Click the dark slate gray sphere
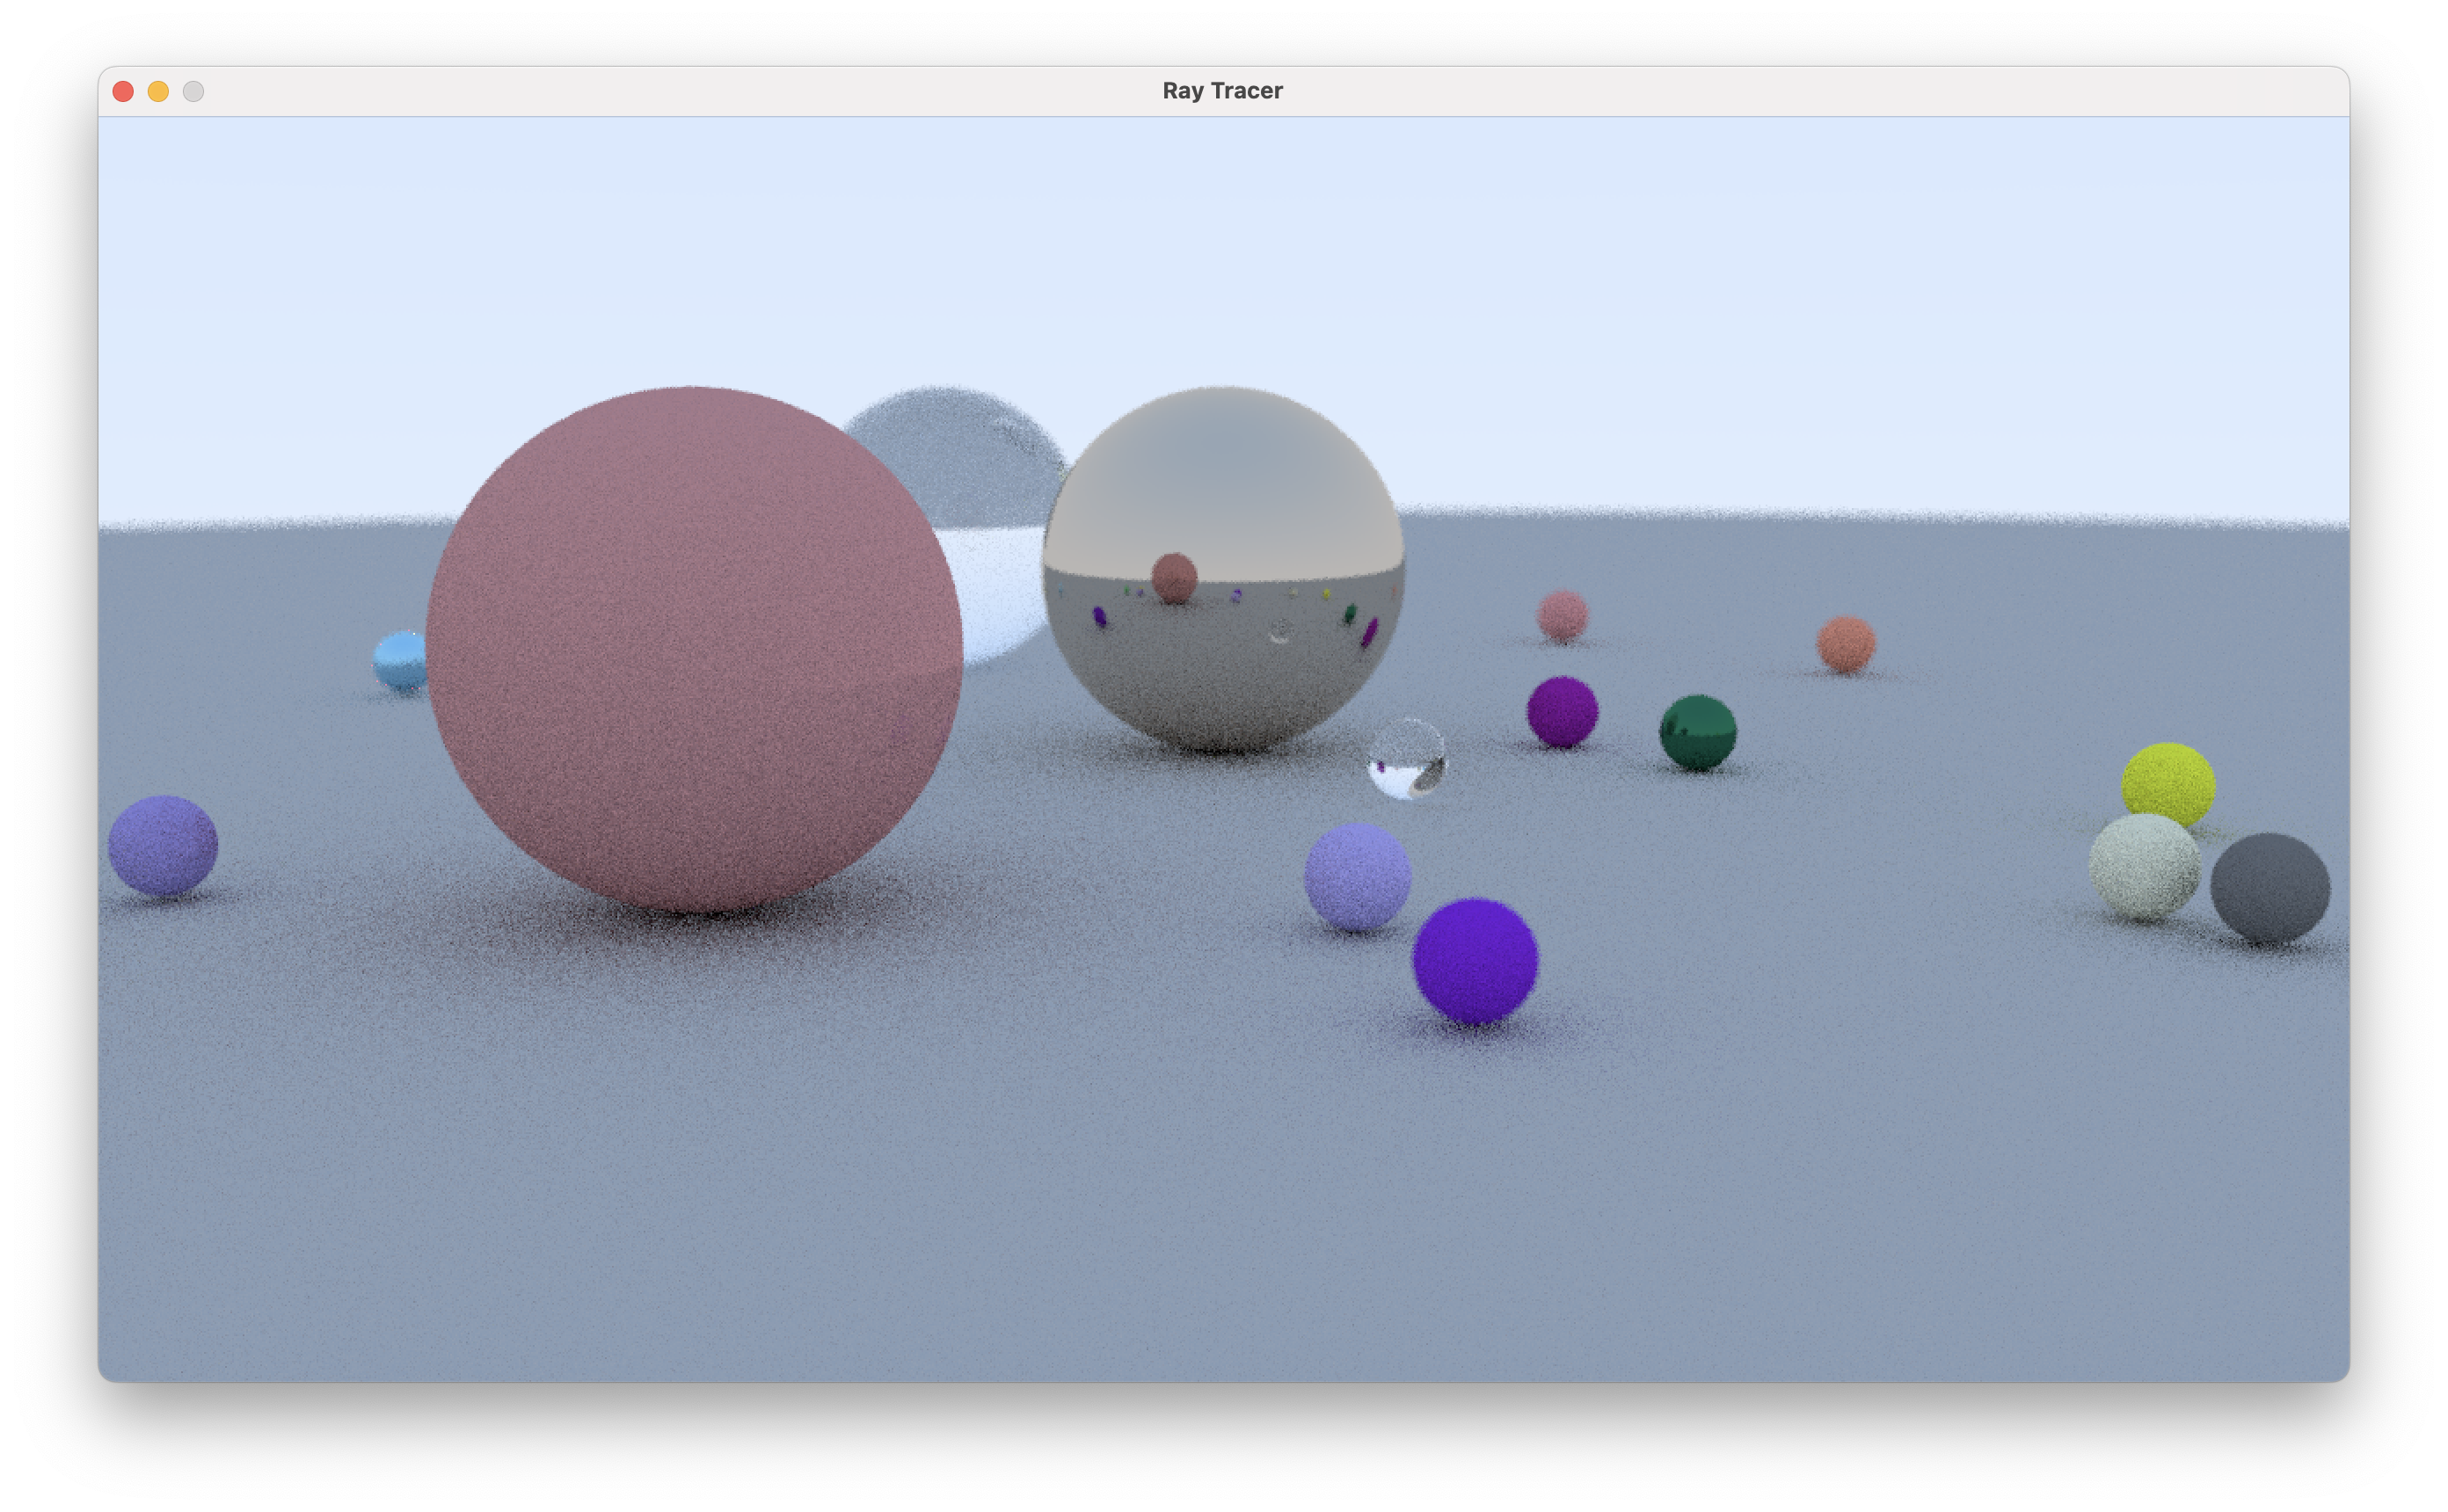The image size is (2448, 1512). pyautogui.click(x=2270, y=888)
